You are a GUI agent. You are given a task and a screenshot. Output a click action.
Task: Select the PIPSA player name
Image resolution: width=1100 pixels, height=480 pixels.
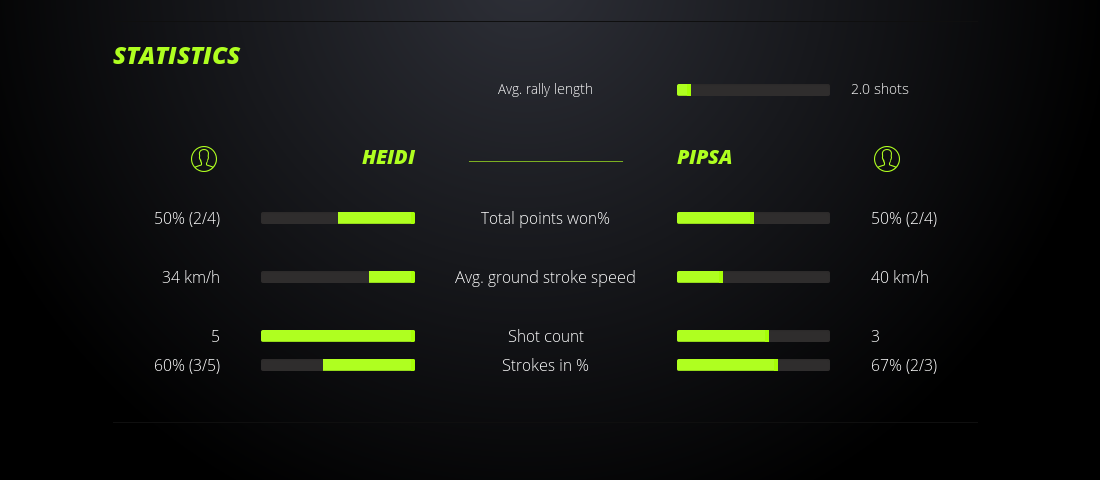point(705,158)
